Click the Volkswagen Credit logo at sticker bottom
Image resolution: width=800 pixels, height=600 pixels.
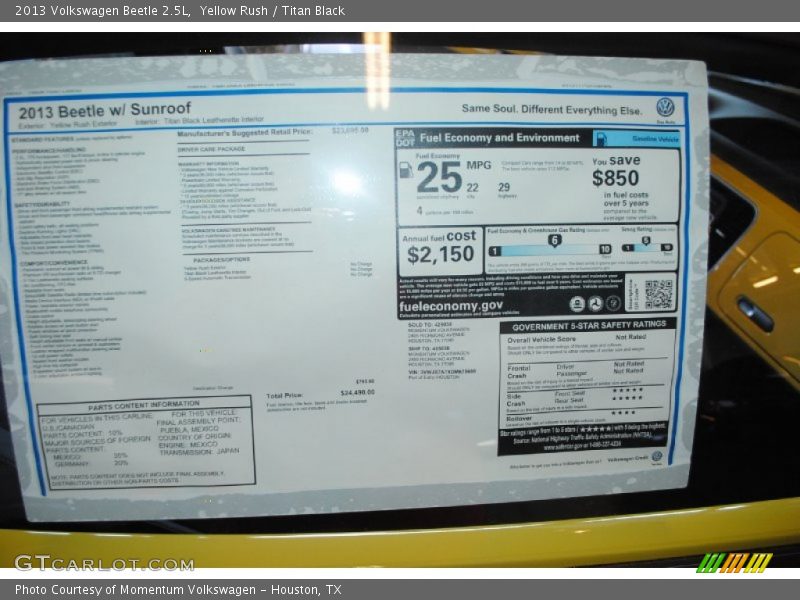tap(657, 457)
